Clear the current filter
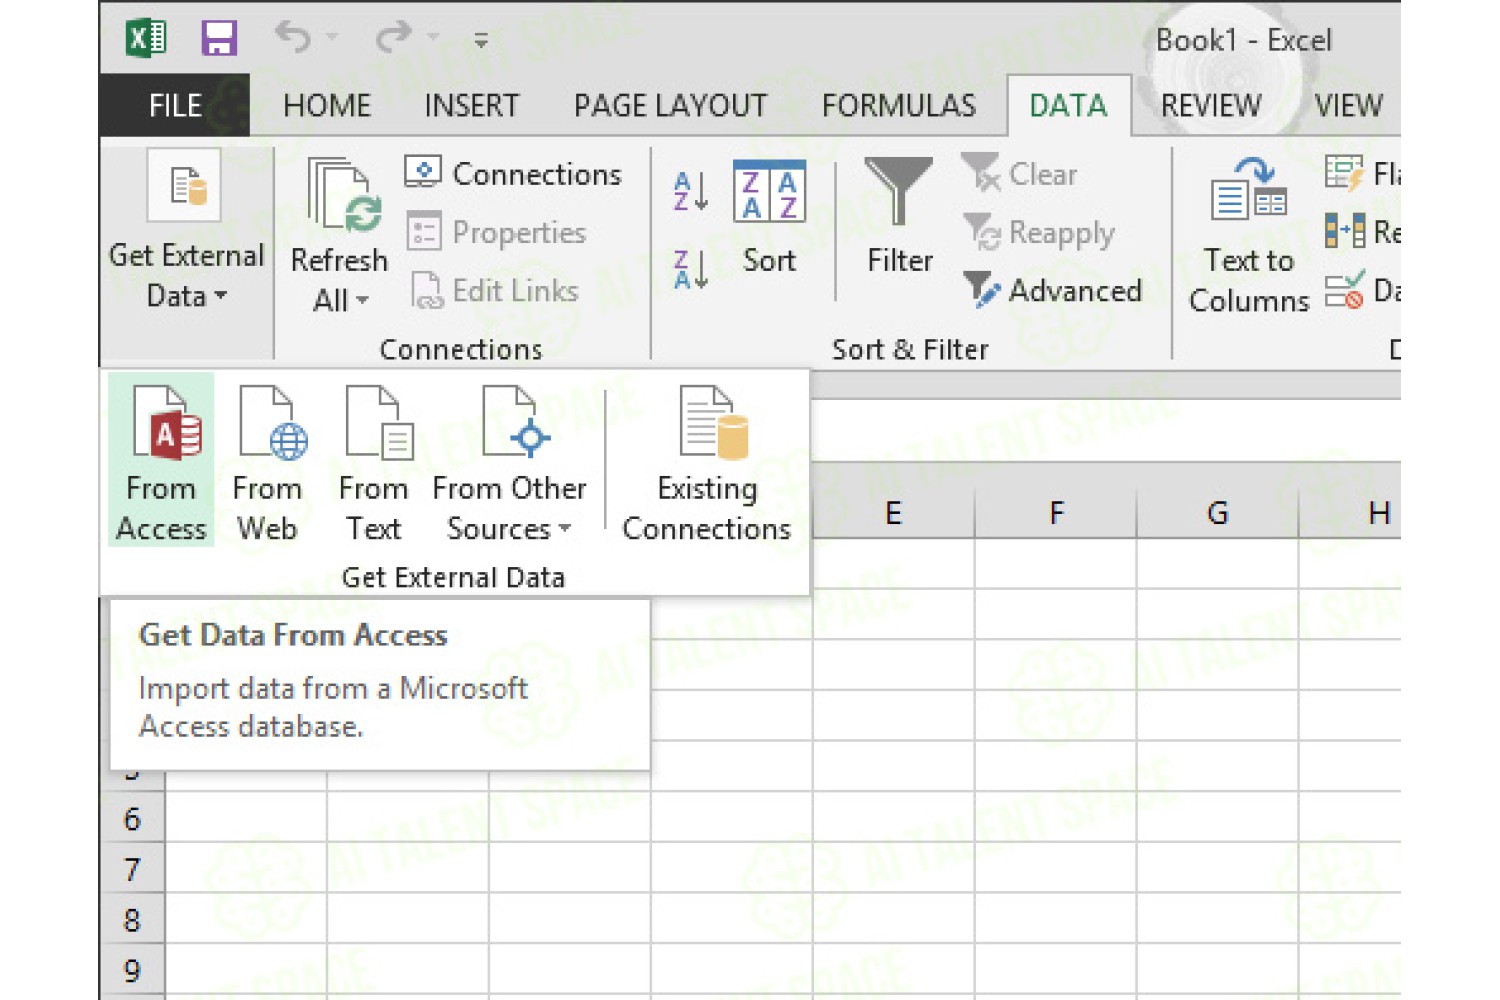Image resolution: width=1500 pixels, height=1000 pixels. [1020, 174]
